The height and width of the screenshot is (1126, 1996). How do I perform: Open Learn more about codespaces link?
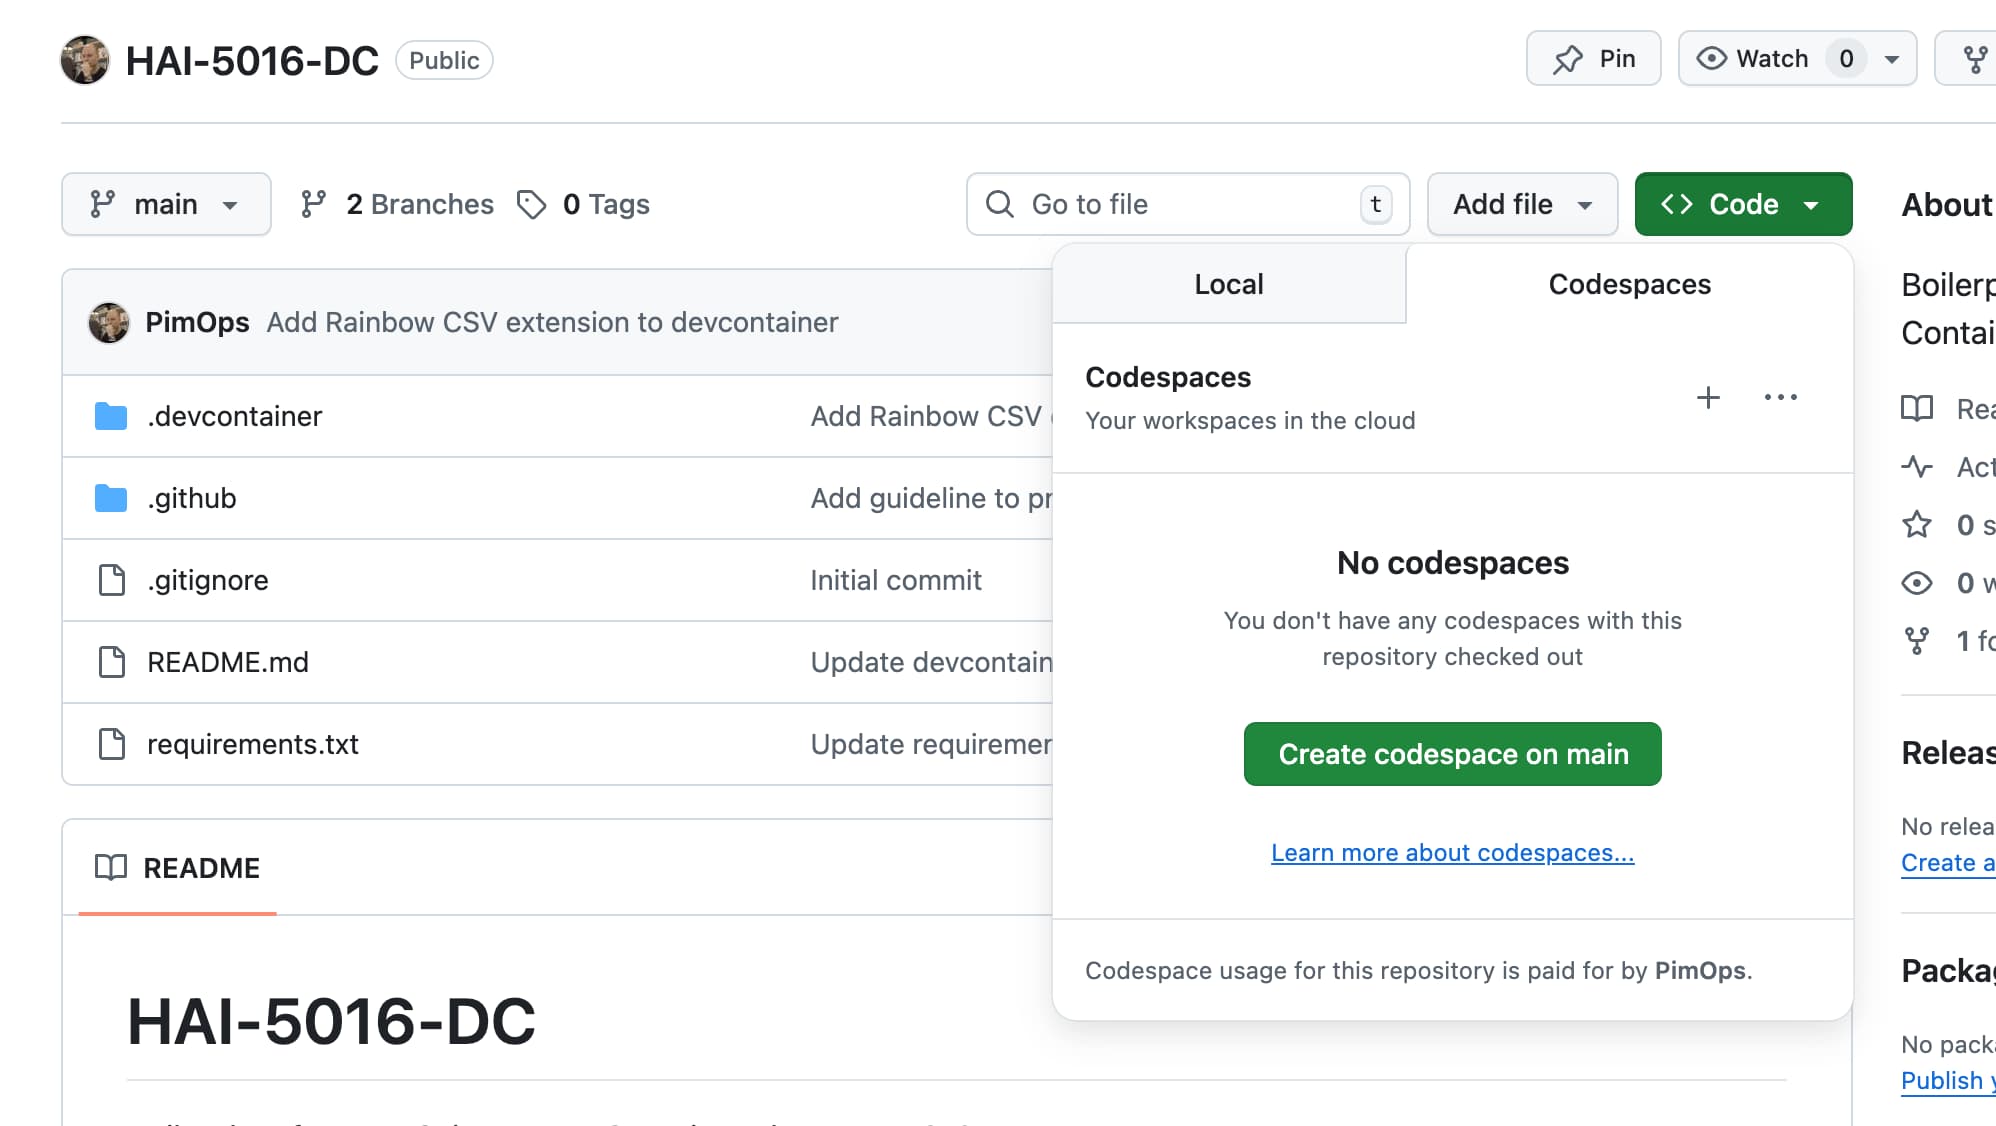pyautogui.click(x=1452, y=853)
